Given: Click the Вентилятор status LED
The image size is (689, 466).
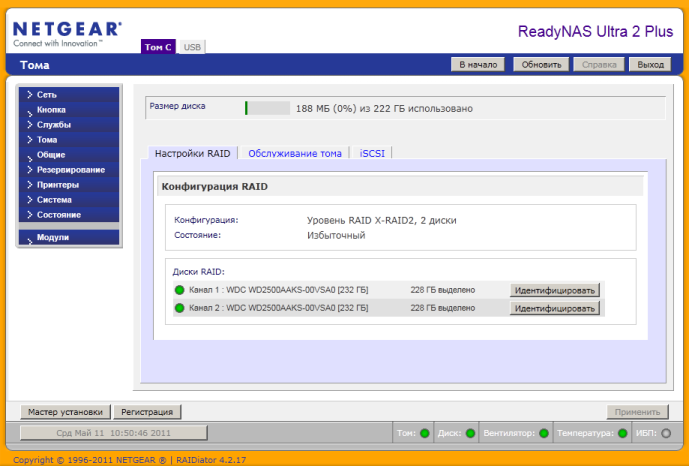Looking at the screenshot, I should click(544, 433).
